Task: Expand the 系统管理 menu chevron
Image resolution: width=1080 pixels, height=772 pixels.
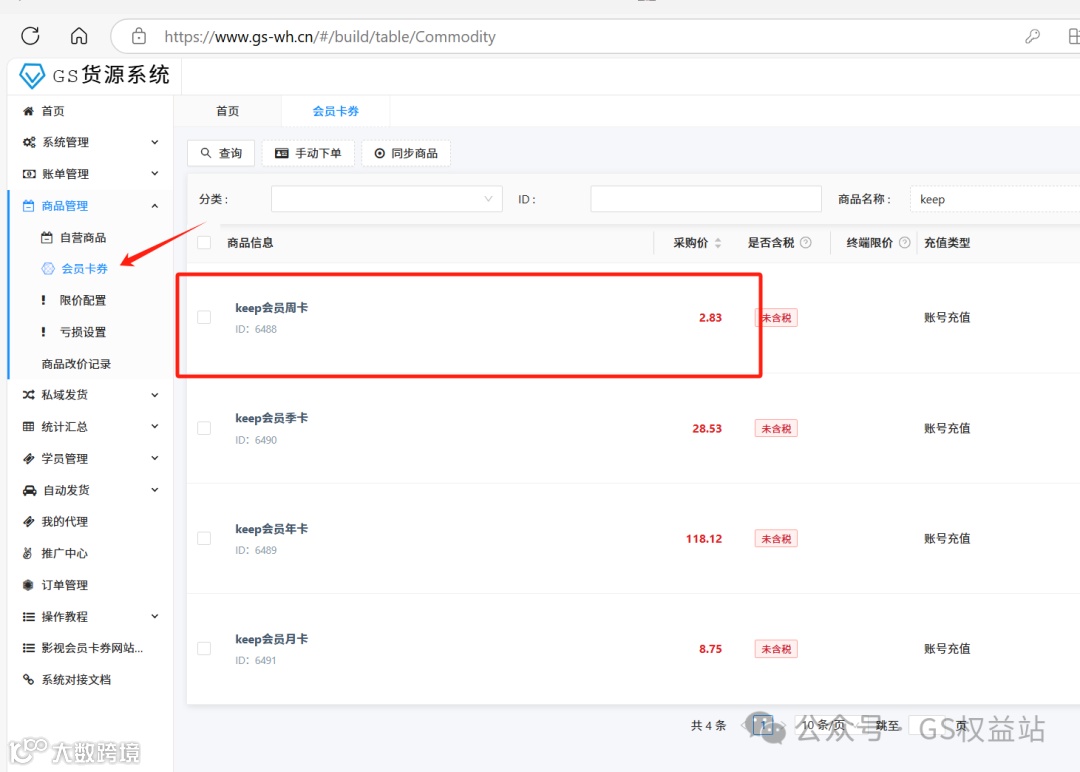Action: [155, 142]
